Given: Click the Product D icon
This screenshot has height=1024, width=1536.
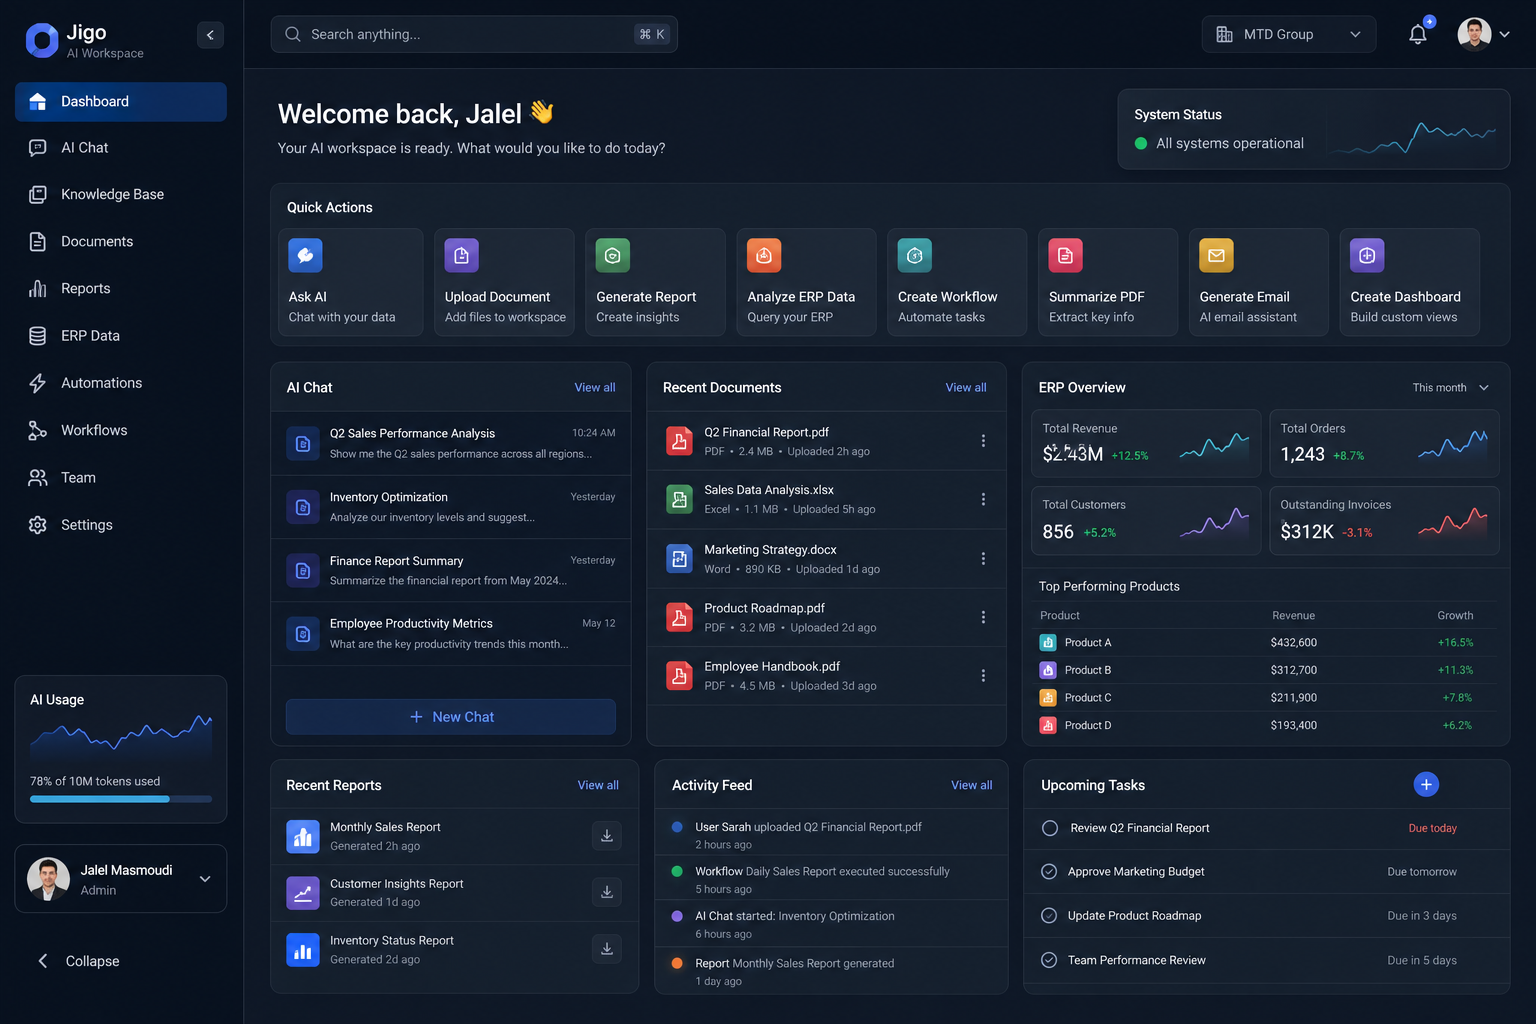Looking at the screenshot, I should (x=1048, y=725).
